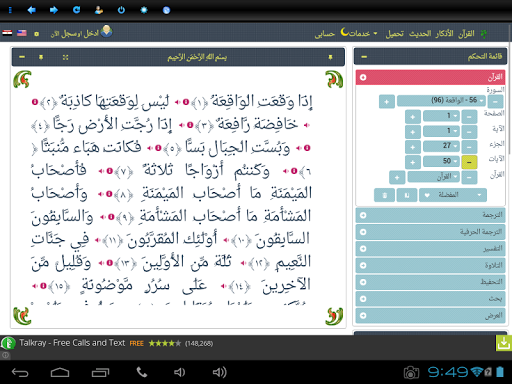Click the plus button next to surah selector
This screenshot has width=512, height=384.
tap(387, 101)
